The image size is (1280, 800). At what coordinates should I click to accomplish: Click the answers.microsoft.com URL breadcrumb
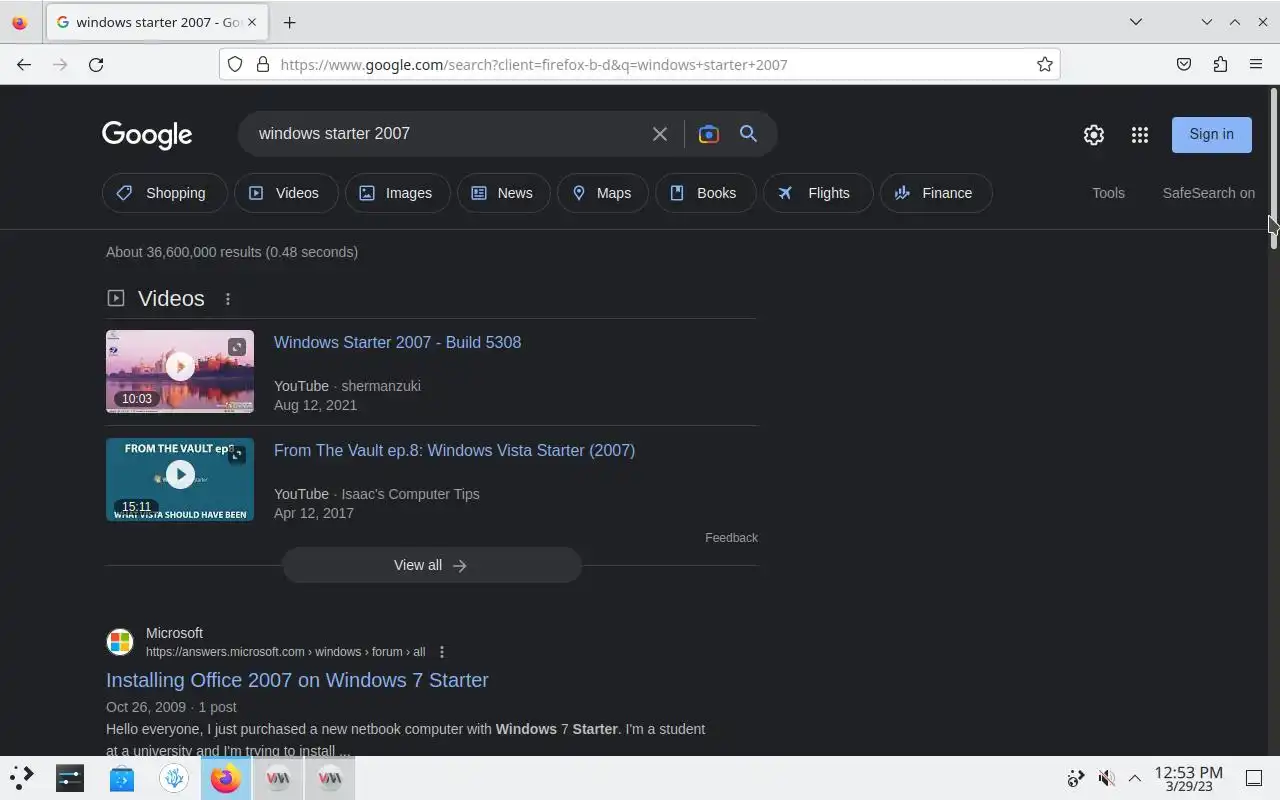tap(285, 652)
